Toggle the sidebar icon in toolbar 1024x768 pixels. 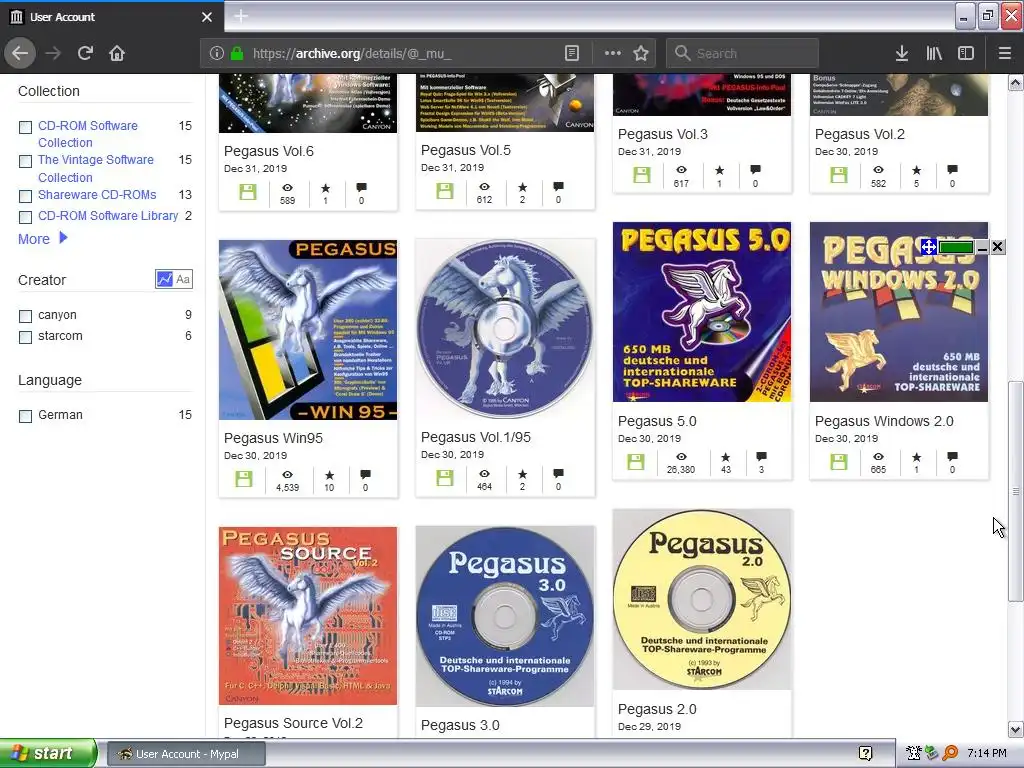(x=966, y=53)
